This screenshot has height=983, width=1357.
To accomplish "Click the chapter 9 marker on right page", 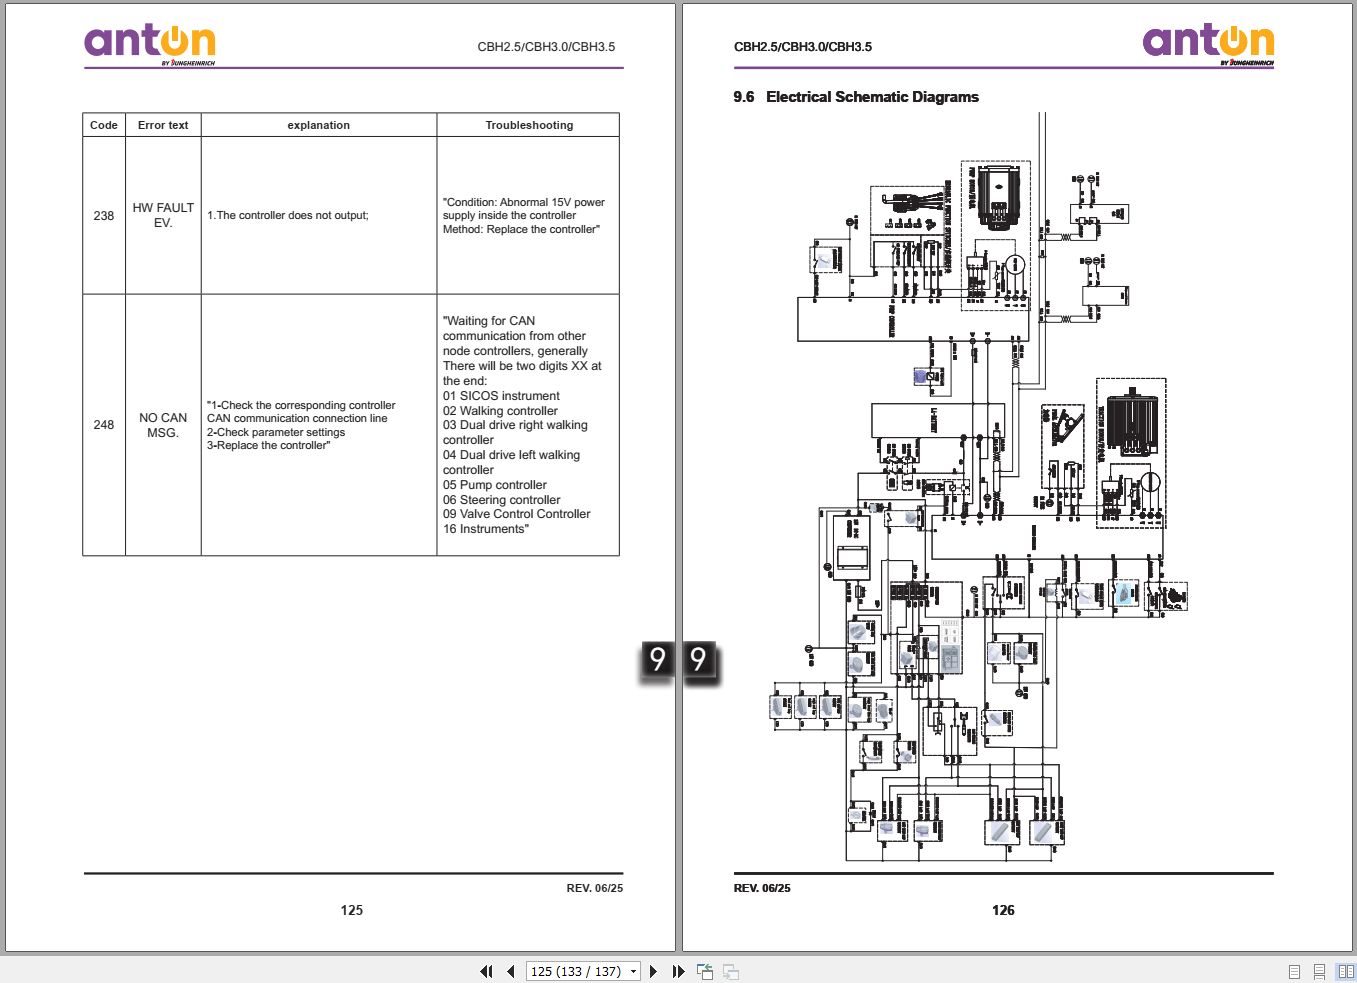I will [x=699, y=658].
